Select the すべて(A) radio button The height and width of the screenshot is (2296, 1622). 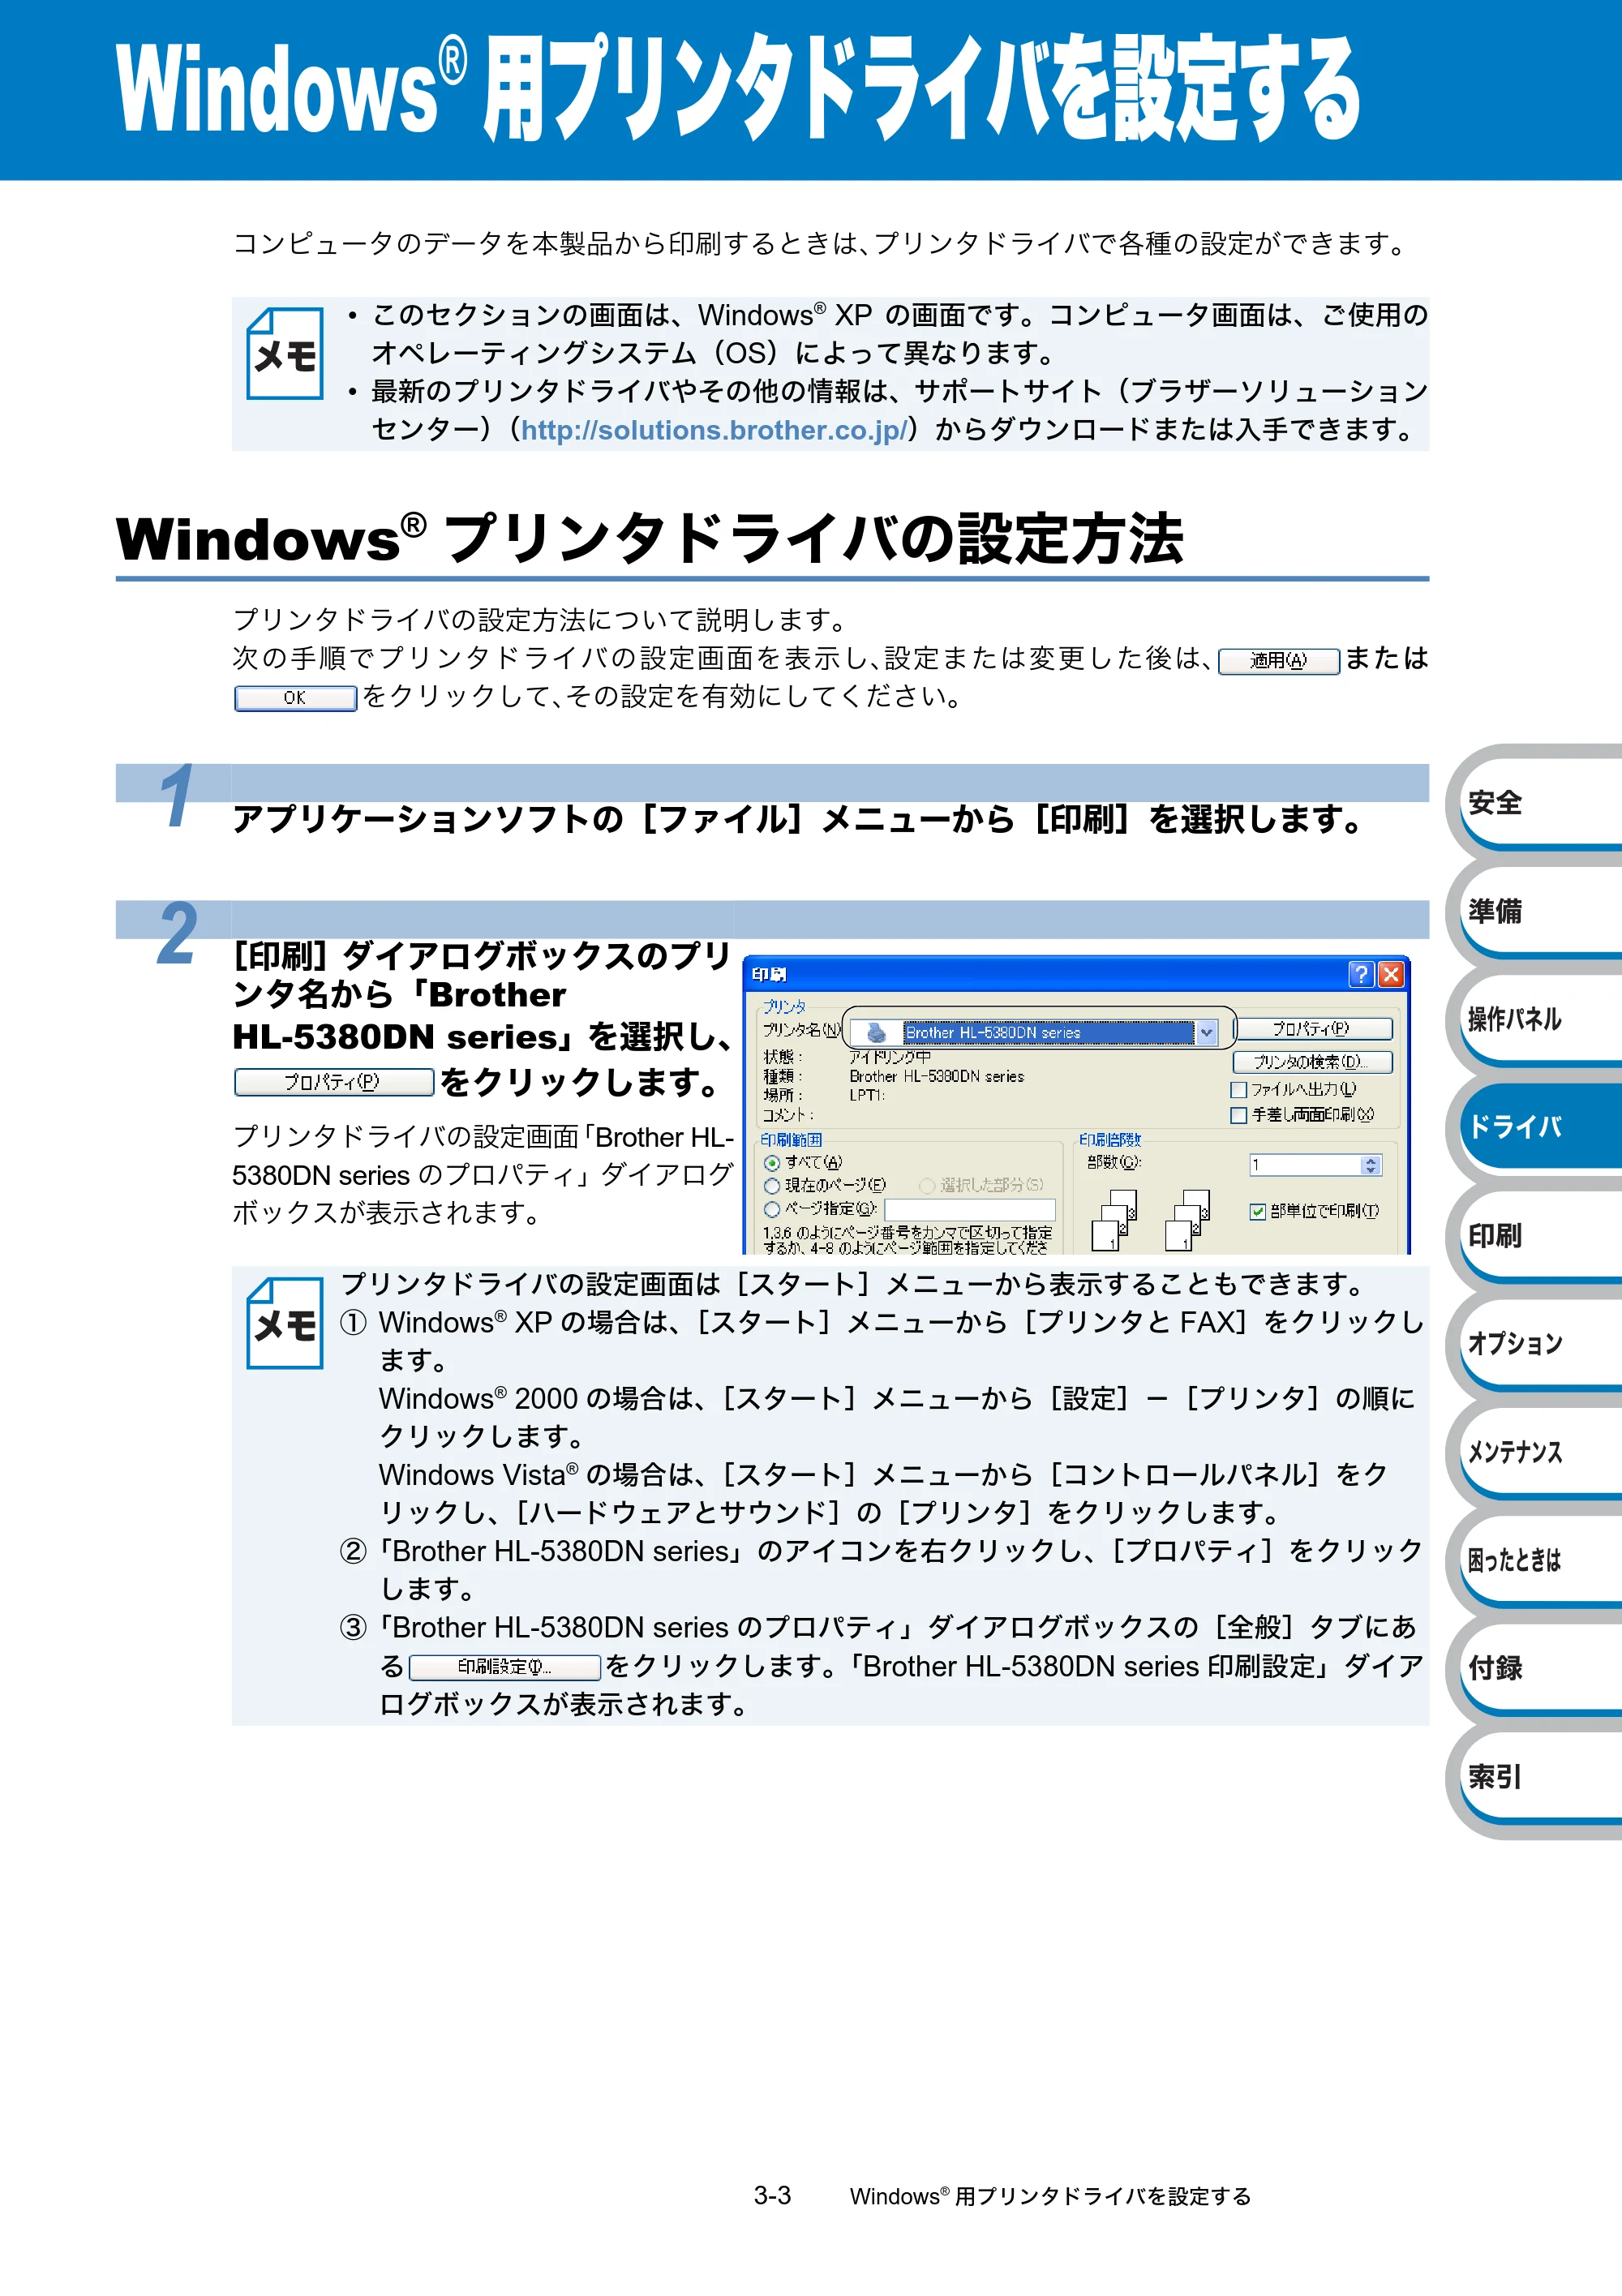click(772, 1162)
